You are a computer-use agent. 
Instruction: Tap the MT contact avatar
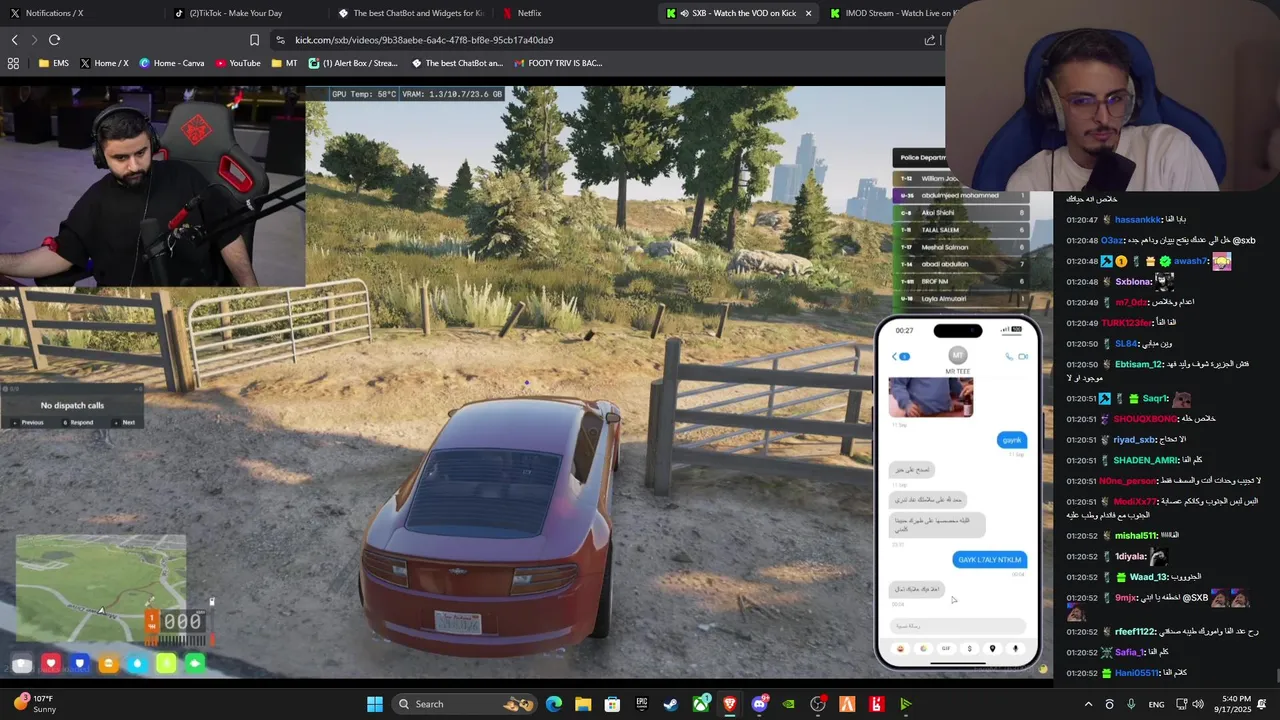pos(958,355)
